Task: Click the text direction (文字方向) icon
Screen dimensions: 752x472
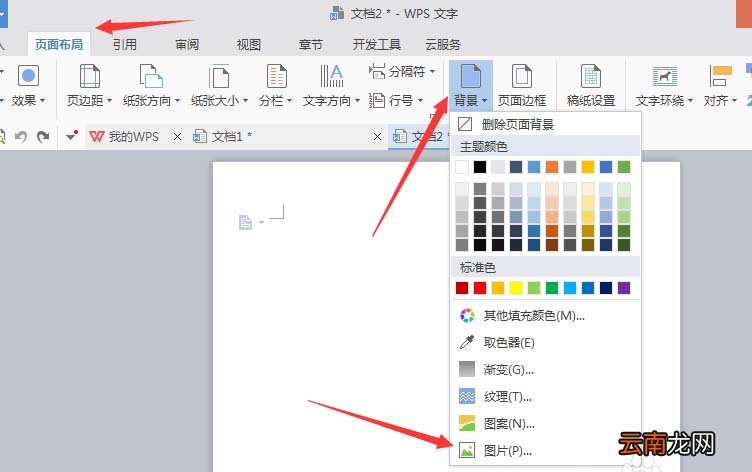Action: coord(331,76)
